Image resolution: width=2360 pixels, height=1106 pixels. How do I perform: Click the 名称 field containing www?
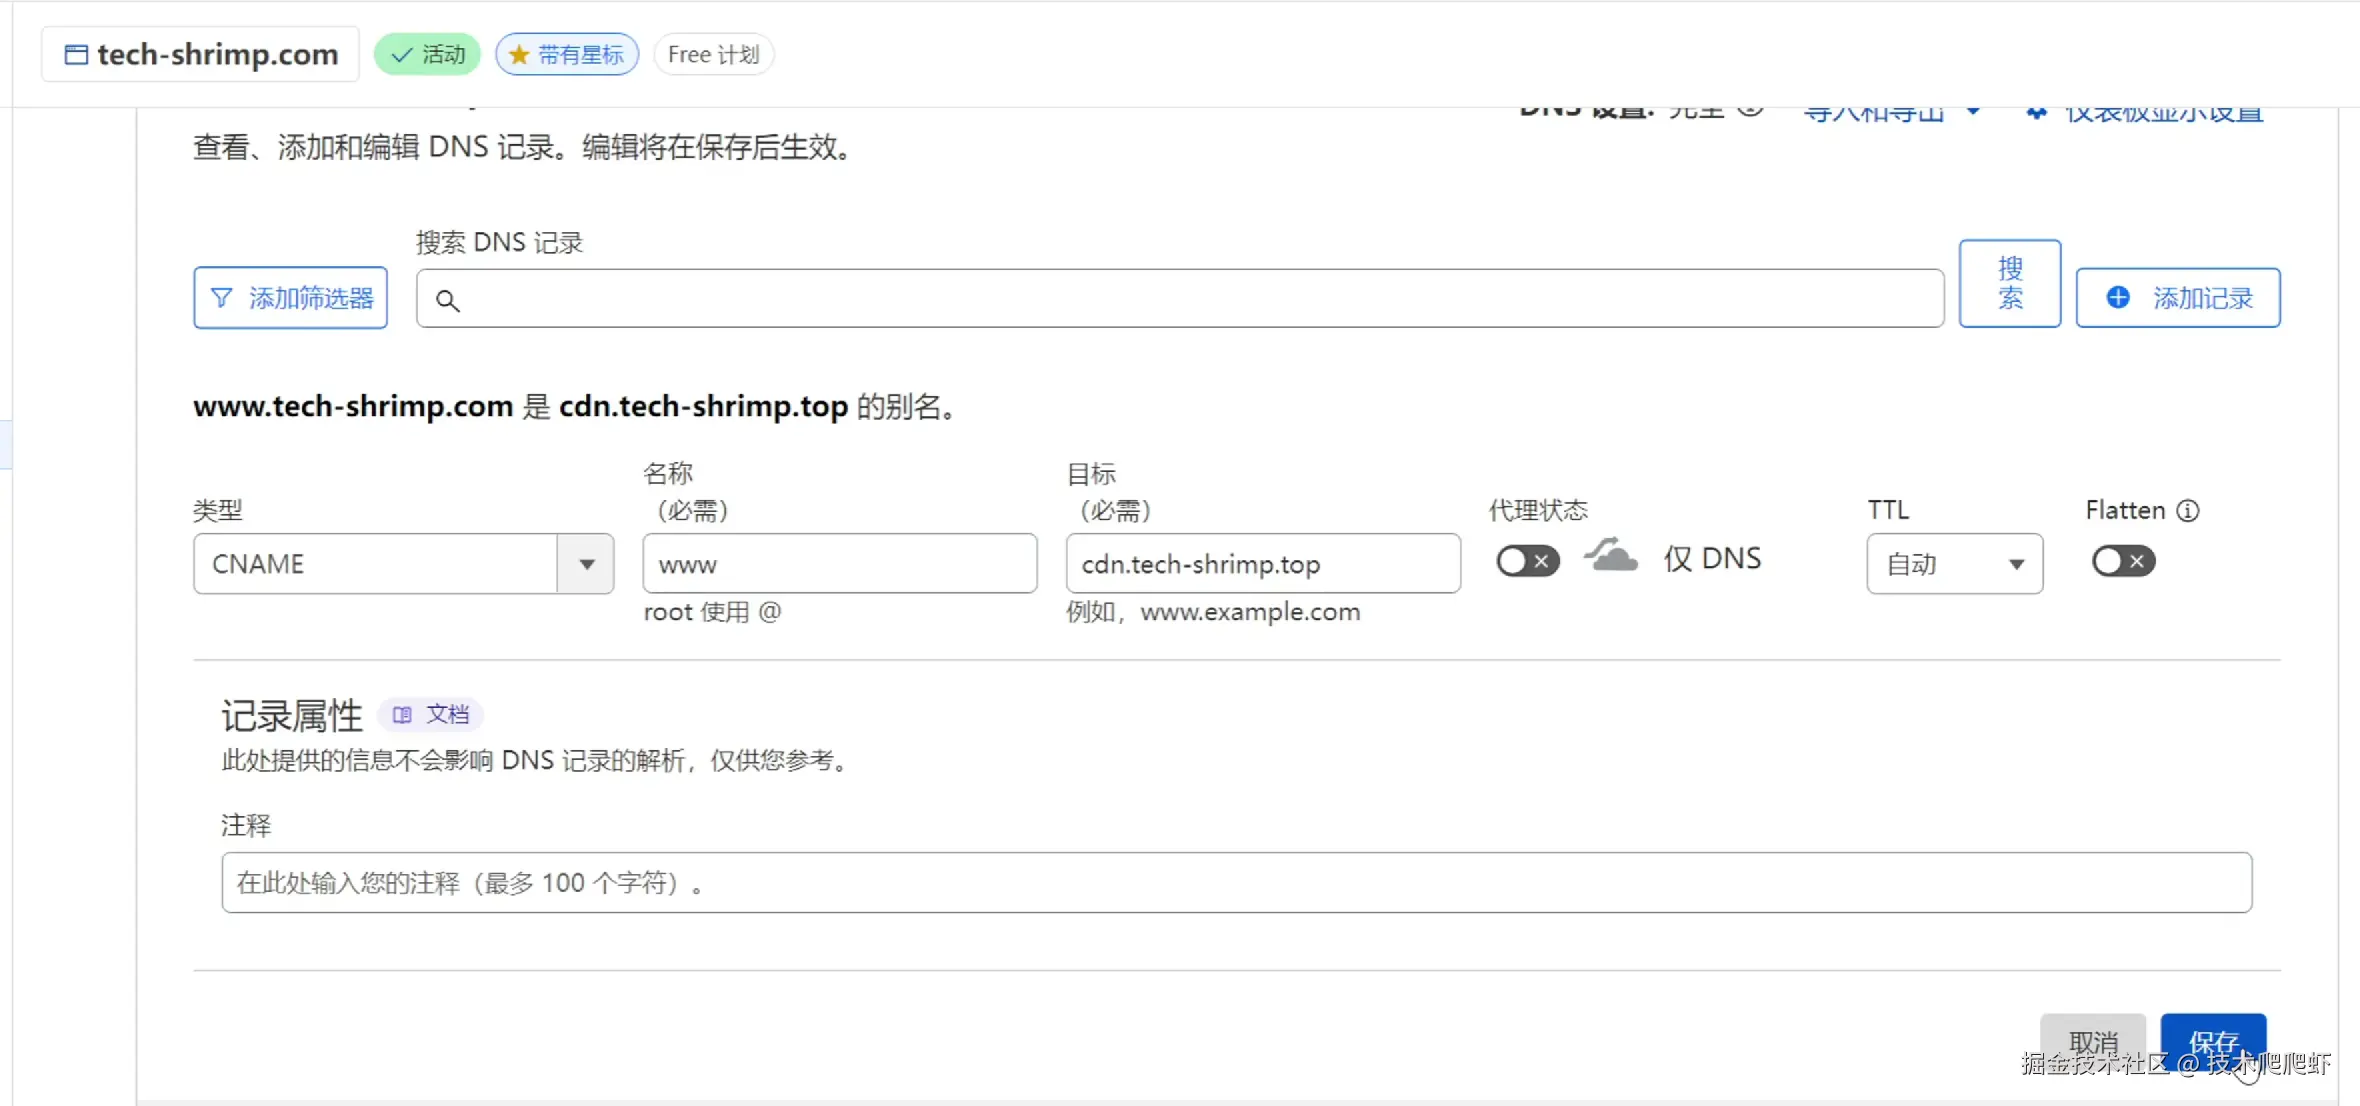839,564
